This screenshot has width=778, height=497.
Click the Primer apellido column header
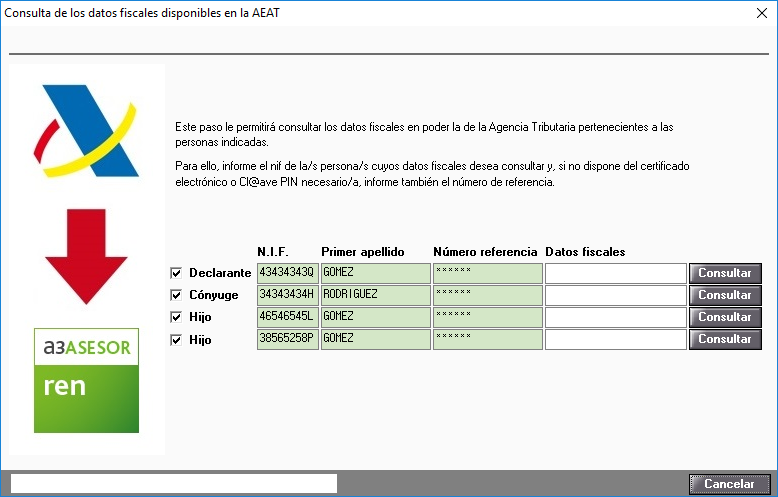click(x=363, y=251)
